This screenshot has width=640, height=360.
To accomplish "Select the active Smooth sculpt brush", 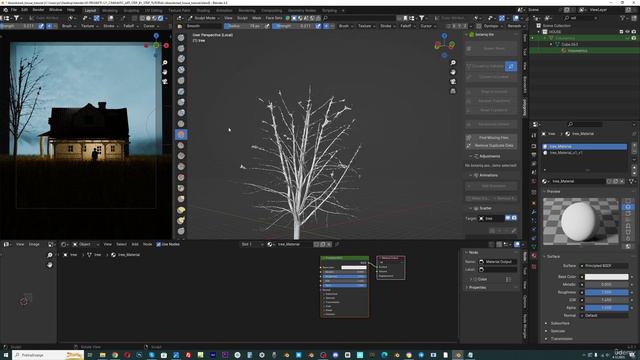I will [181, 134].
